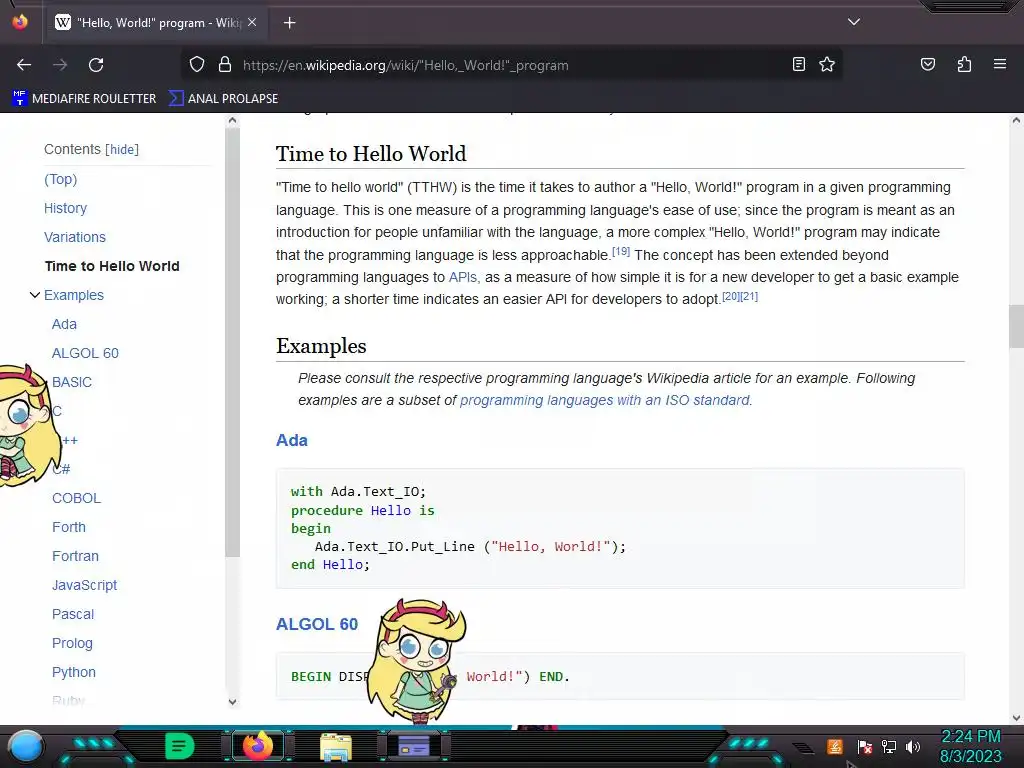Open the ANAL PROLAPSE bookmark

tap(223, 99)
